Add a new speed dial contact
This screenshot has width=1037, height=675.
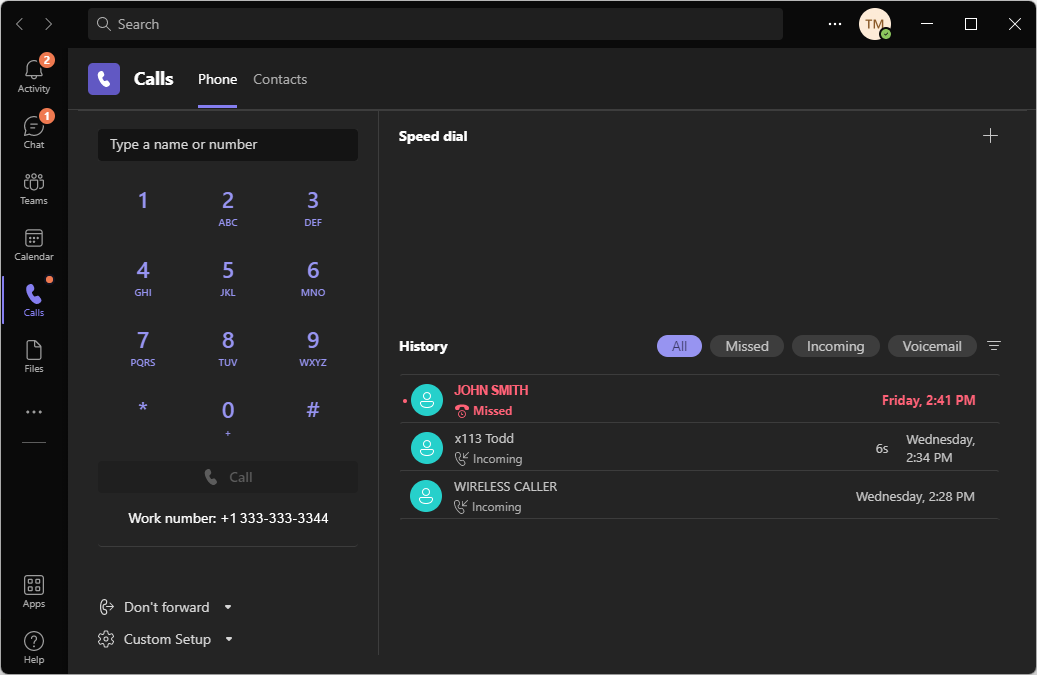click(990, 135)
